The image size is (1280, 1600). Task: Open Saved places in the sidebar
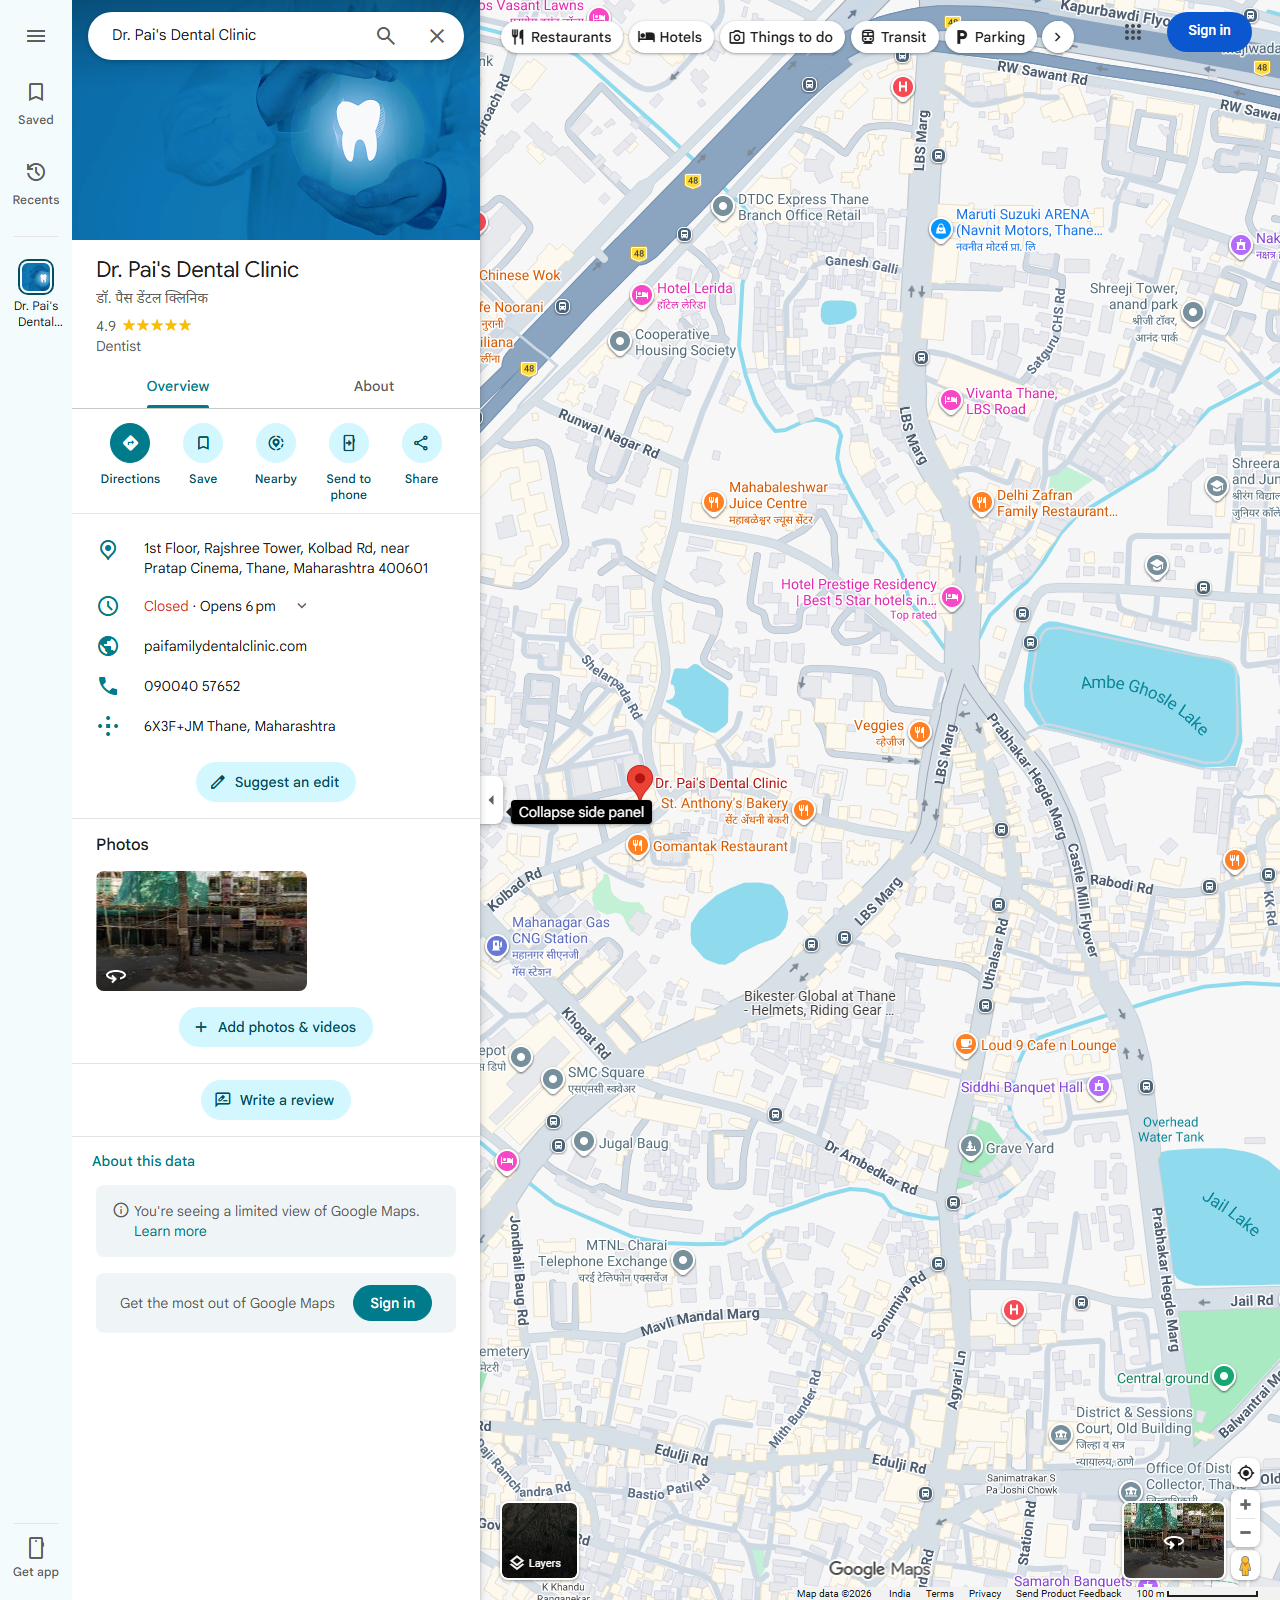tap(36, 104)
